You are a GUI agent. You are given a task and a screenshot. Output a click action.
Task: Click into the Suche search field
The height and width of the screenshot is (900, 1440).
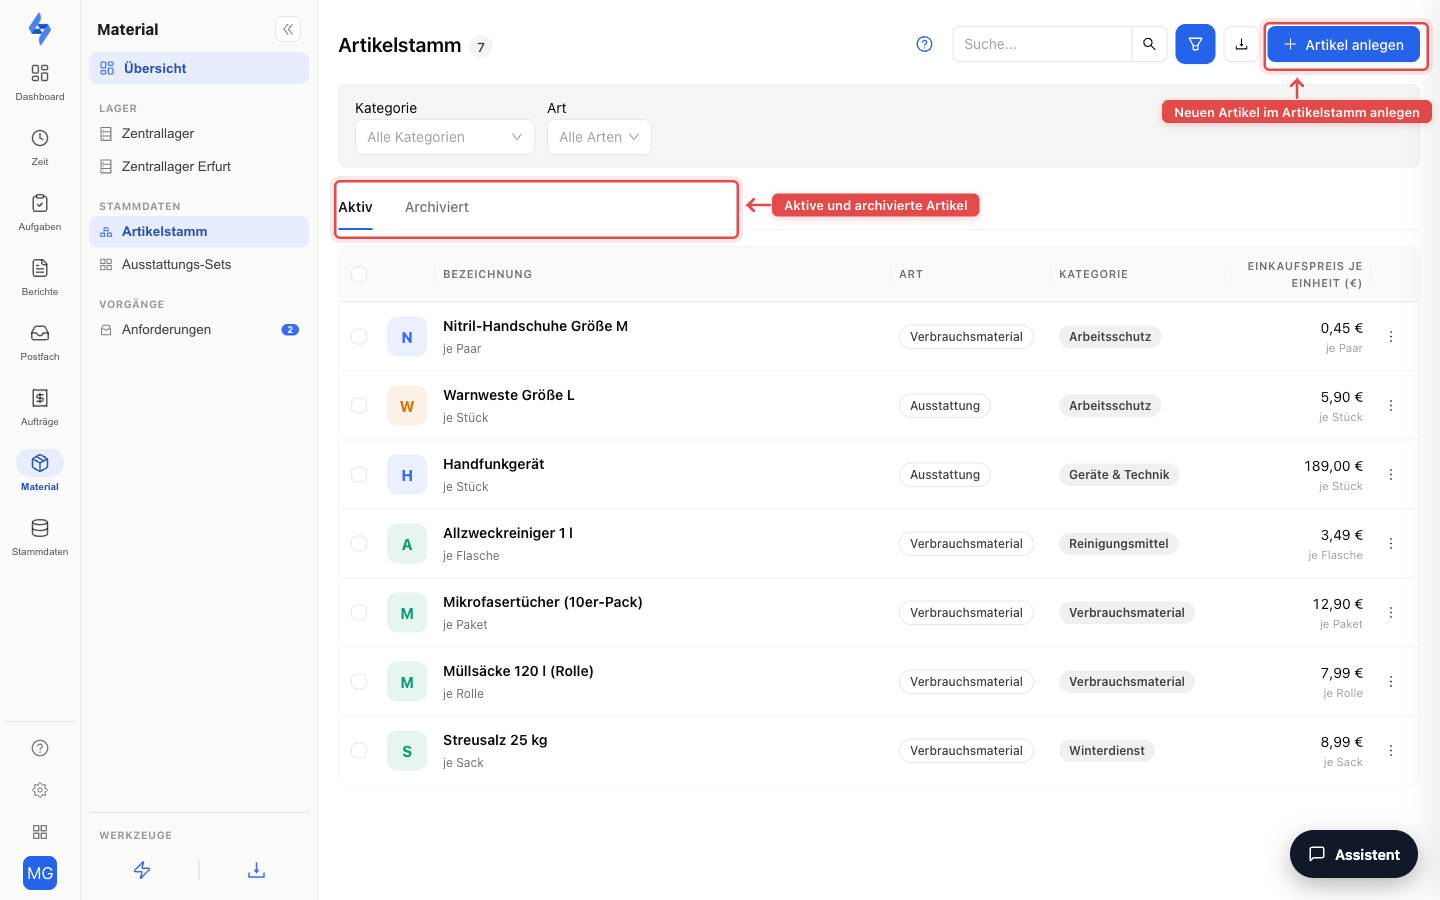[1042, 44]
